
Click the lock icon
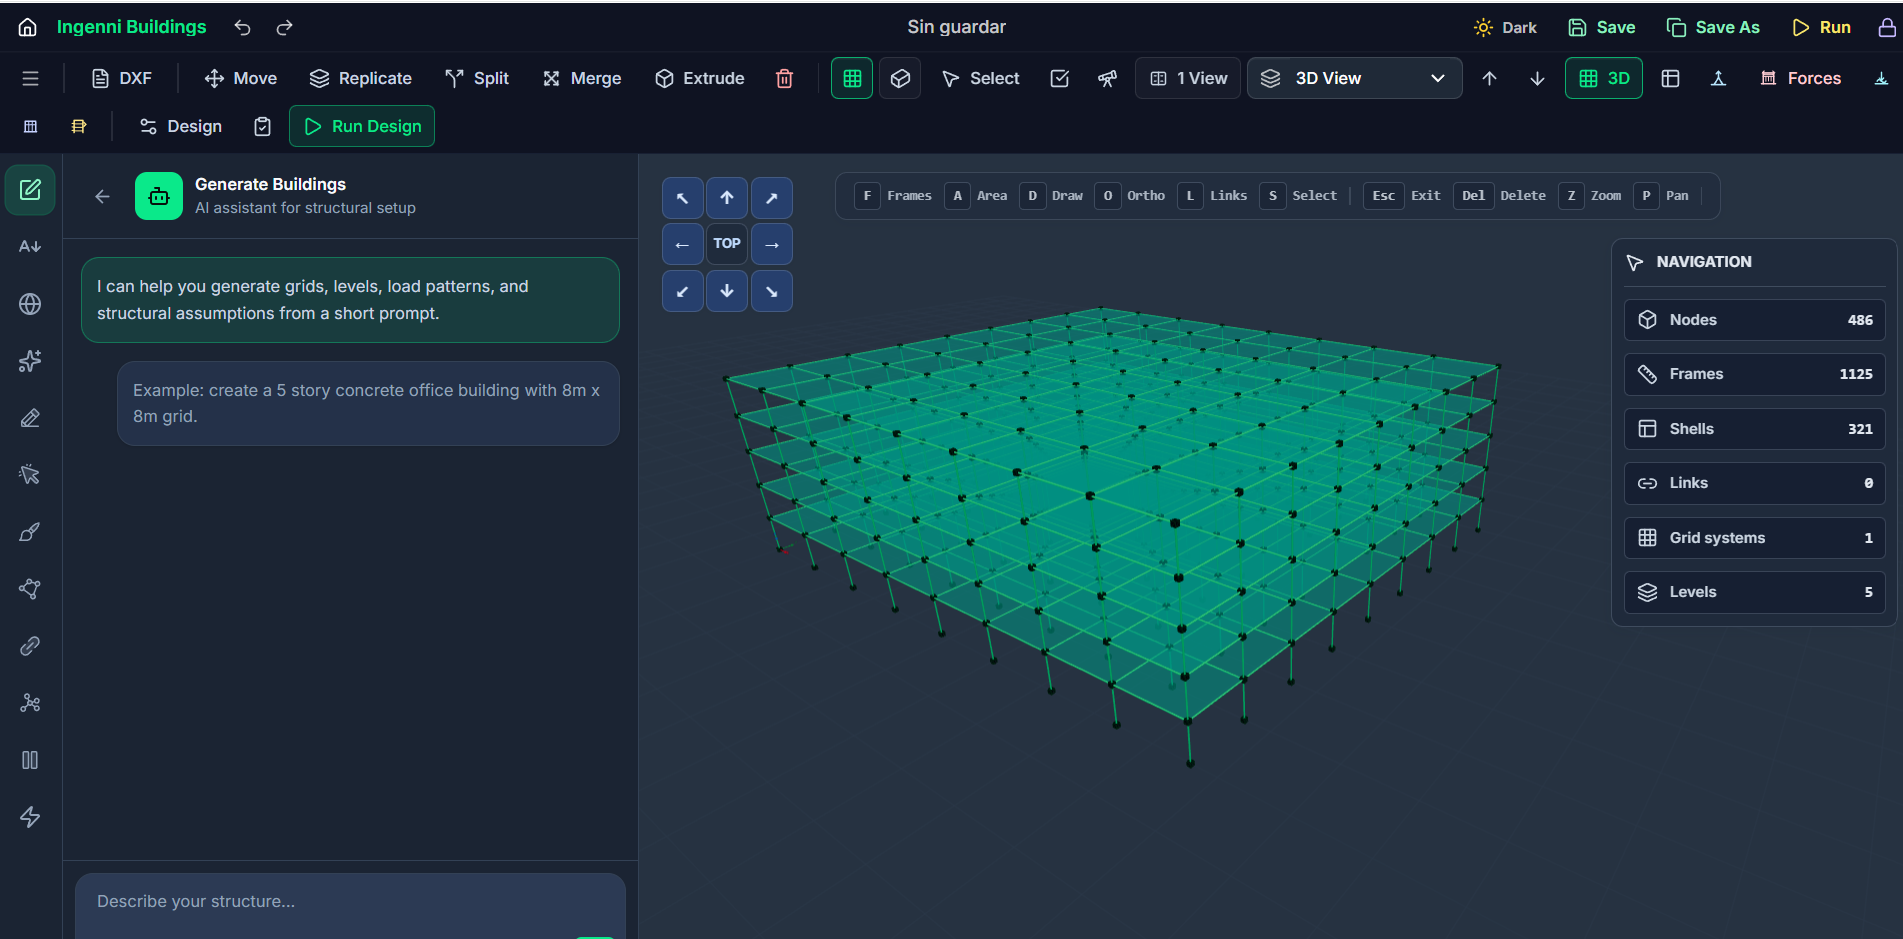[x=1886, y=27]
